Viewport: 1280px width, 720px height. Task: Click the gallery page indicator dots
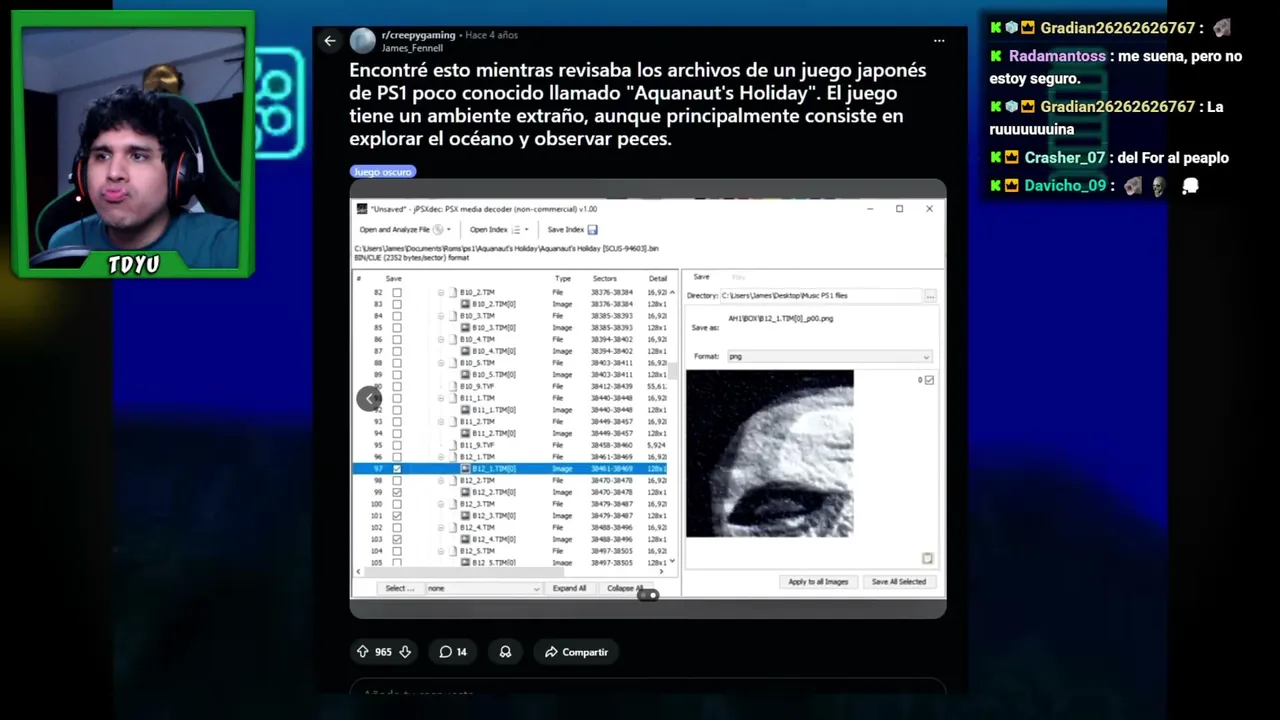click(648, 595)
